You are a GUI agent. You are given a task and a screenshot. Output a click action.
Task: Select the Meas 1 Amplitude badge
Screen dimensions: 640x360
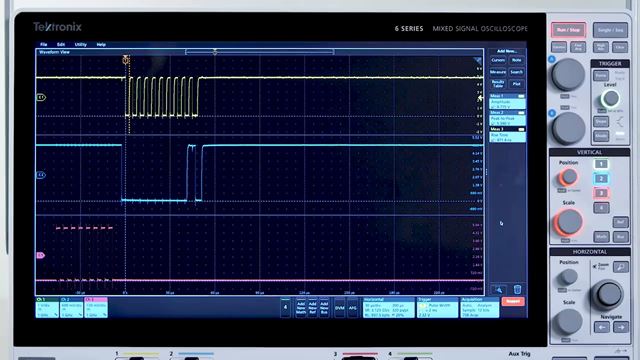[507, 102]
